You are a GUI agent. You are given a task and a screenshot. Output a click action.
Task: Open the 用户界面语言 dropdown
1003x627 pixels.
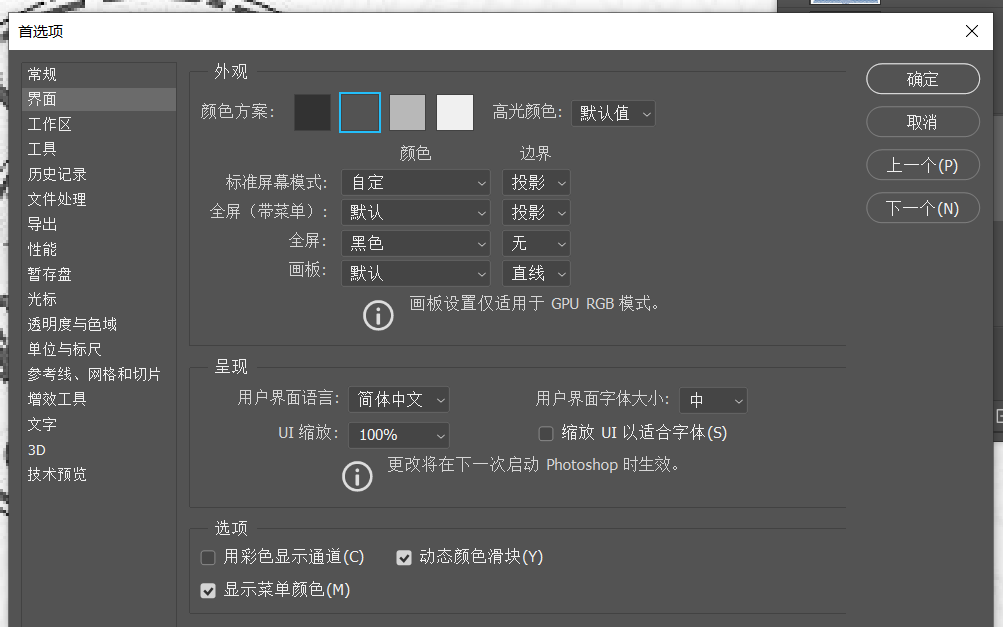[398, 399]
